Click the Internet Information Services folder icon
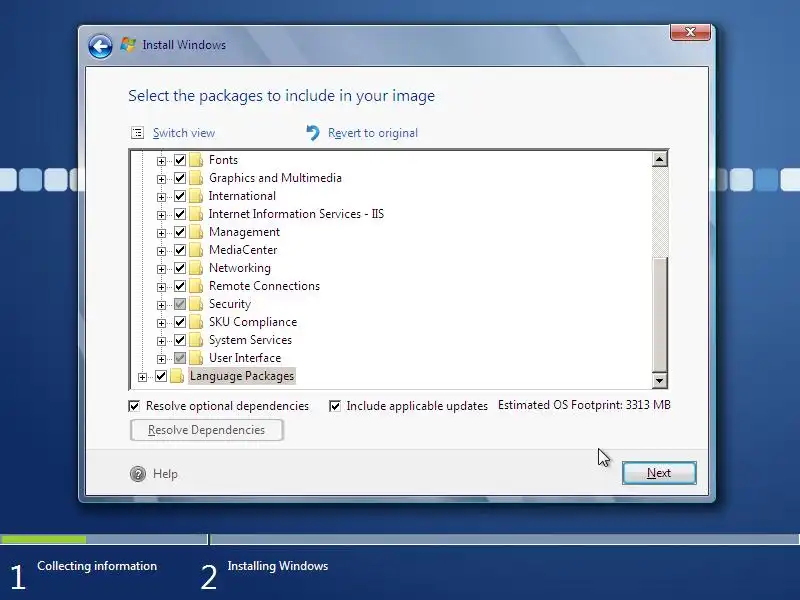The image size is (800, 600). 196,214
